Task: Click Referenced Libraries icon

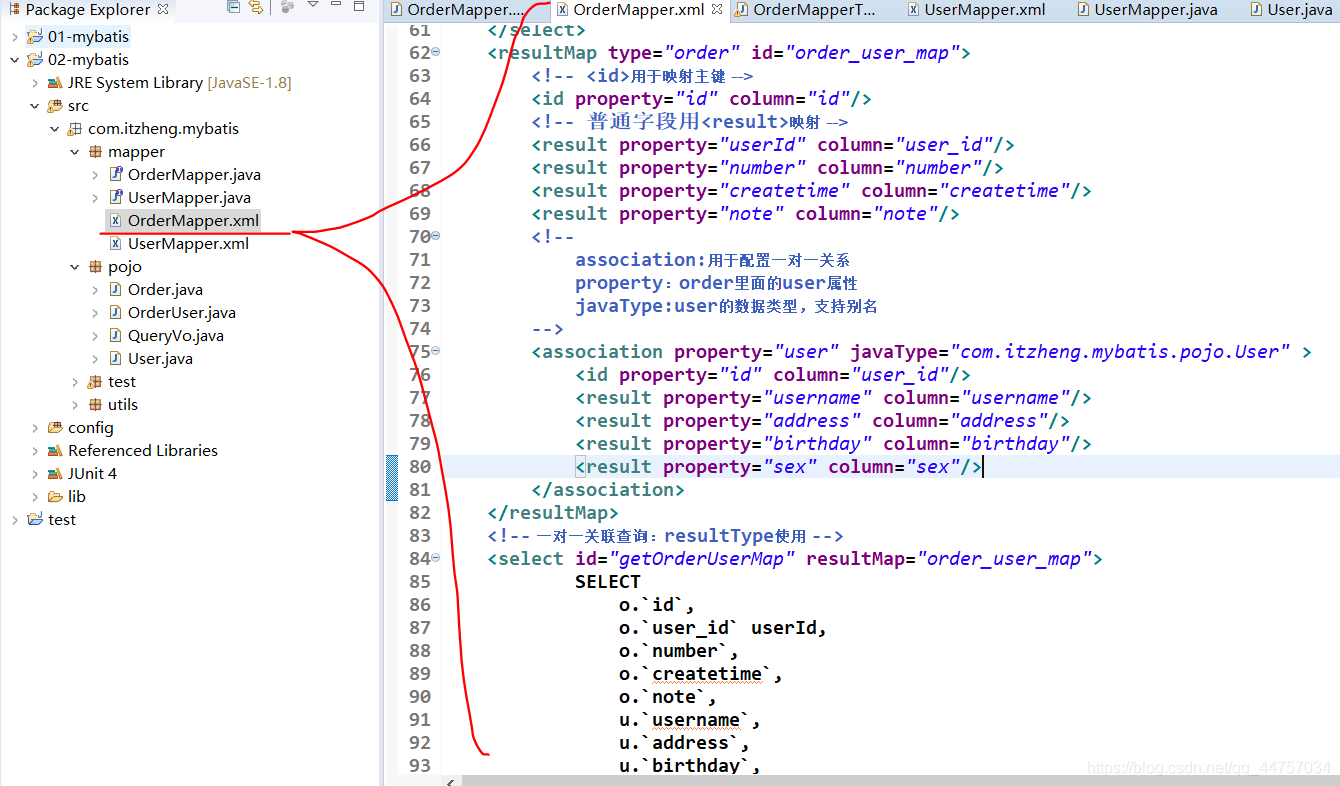Action: point(55,451)
